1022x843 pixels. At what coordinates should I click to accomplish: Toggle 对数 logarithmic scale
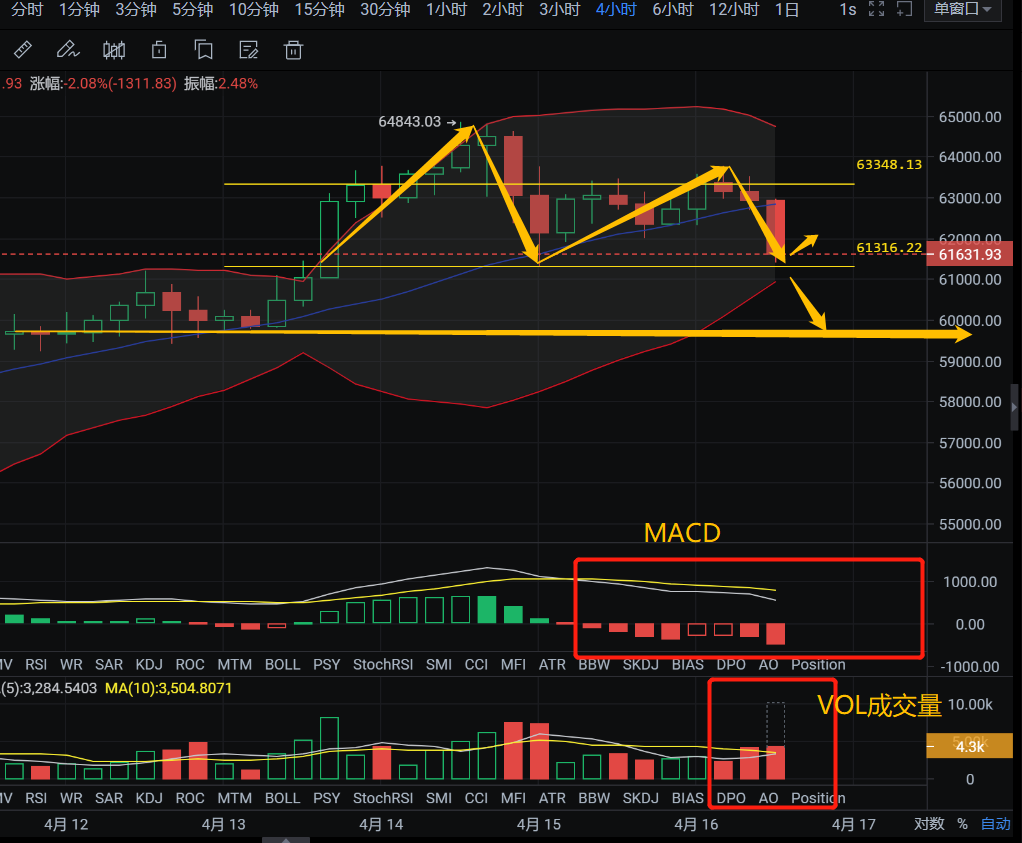929,824
